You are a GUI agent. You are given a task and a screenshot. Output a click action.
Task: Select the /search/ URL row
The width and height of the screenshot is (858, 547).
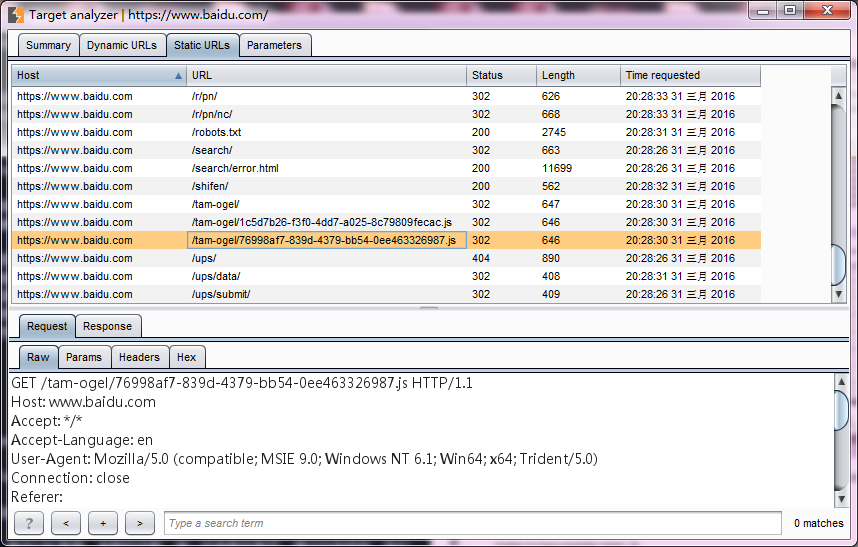point(386,150)
